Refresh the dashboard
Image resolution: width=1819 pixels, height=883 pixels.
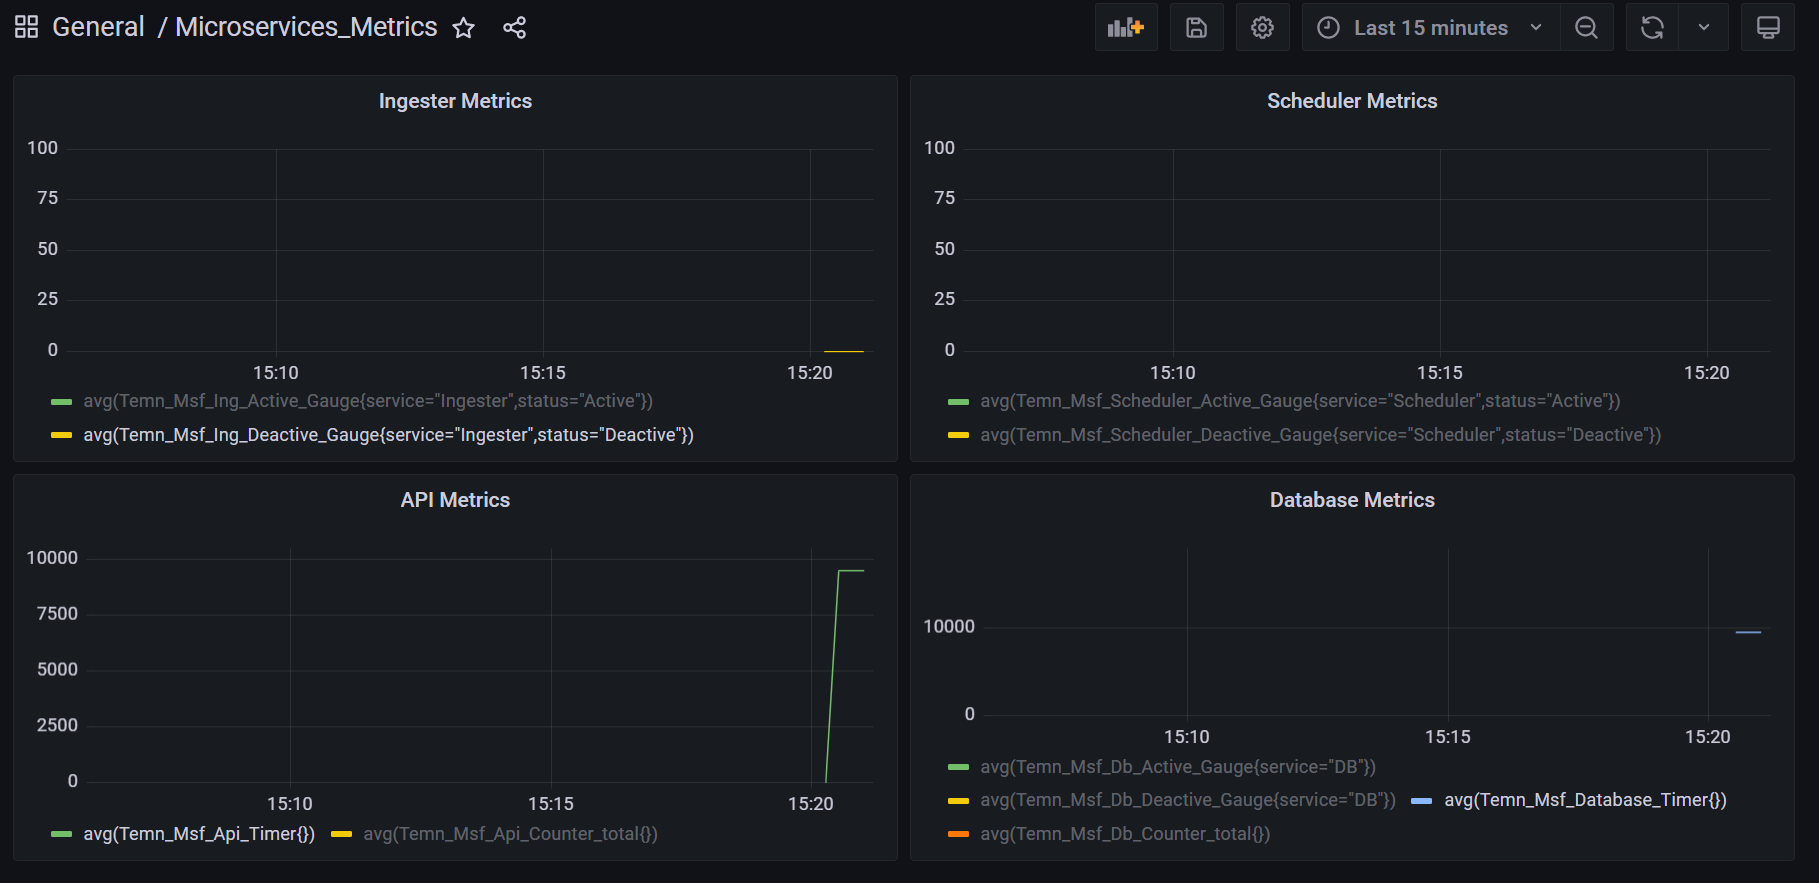[1652, 28]
